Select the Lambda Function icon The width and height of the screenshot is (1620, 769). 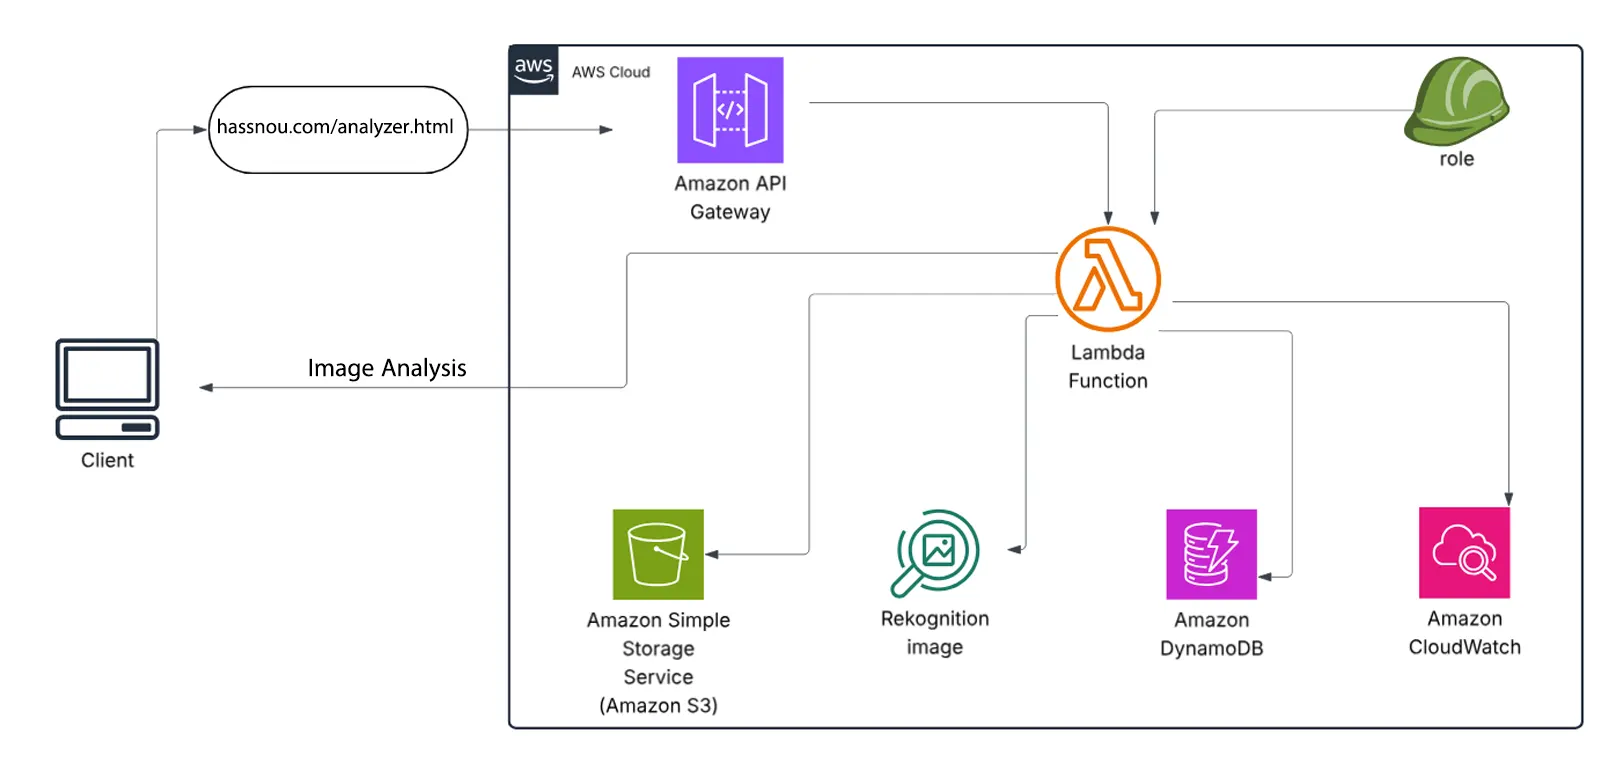pos(1108,279)
